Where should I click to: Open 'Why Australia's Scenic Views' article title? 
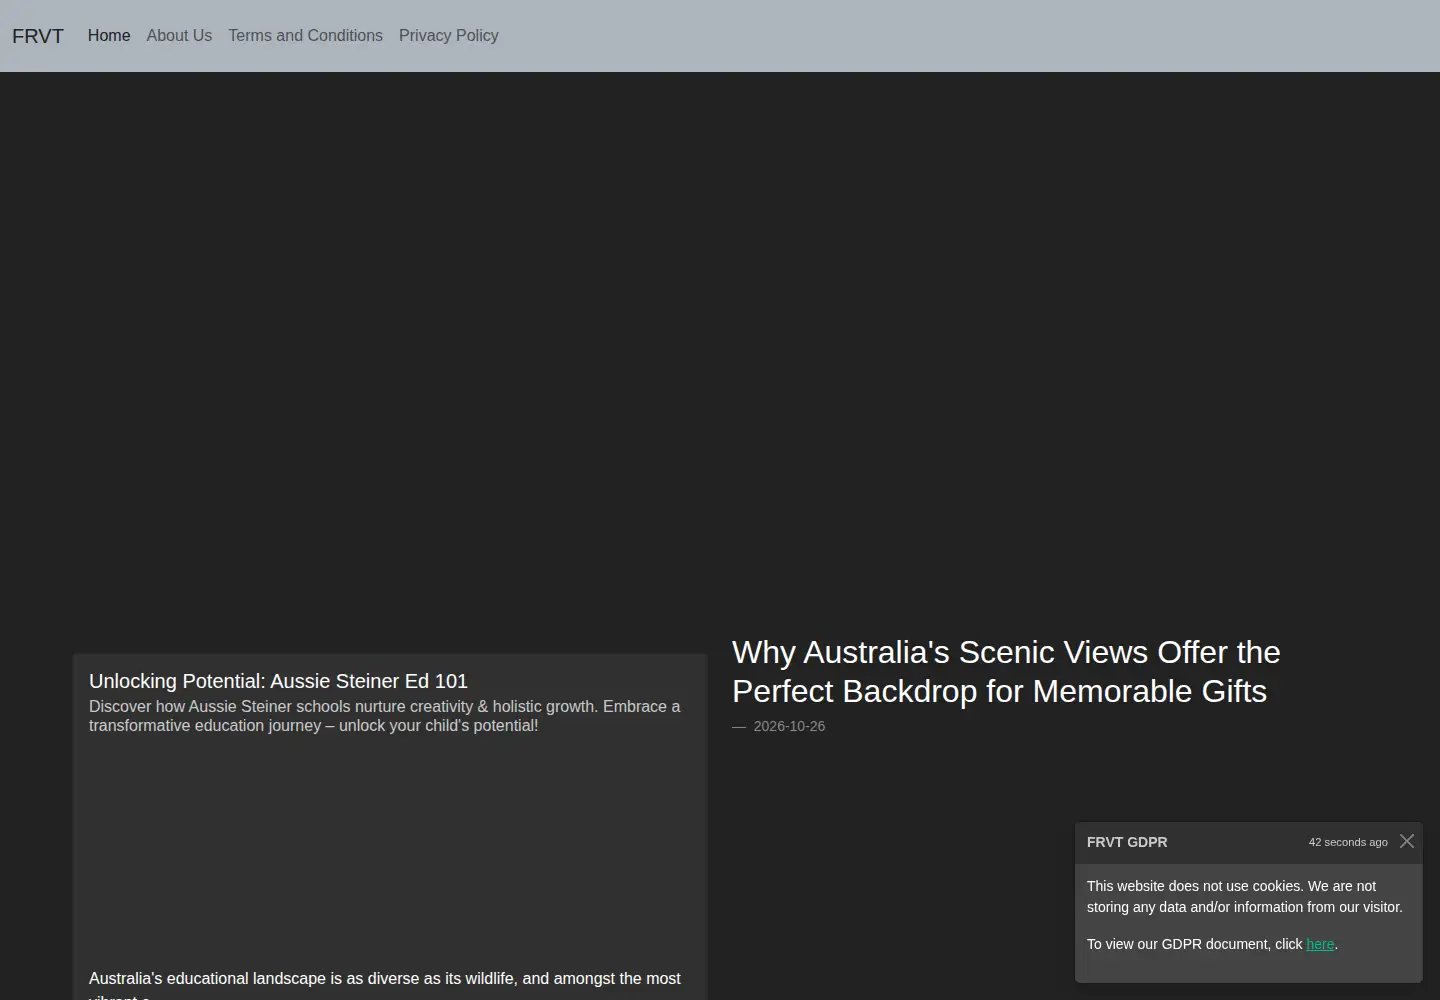pos(1006,671)
